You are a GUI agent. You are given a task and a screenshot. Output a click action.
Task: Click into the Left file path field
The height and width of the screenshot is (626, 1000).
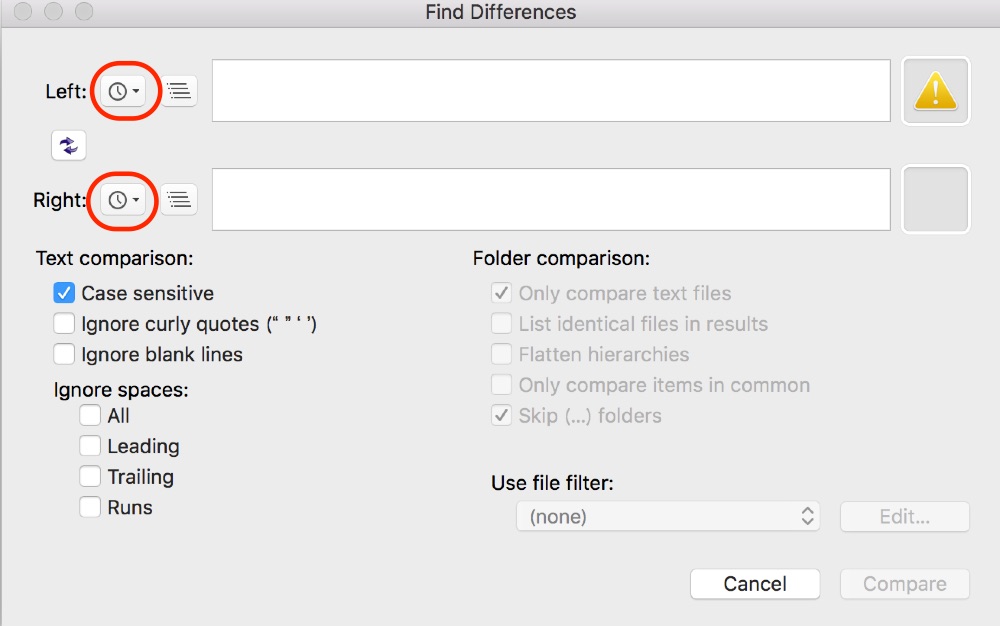[x=551, y=91]
